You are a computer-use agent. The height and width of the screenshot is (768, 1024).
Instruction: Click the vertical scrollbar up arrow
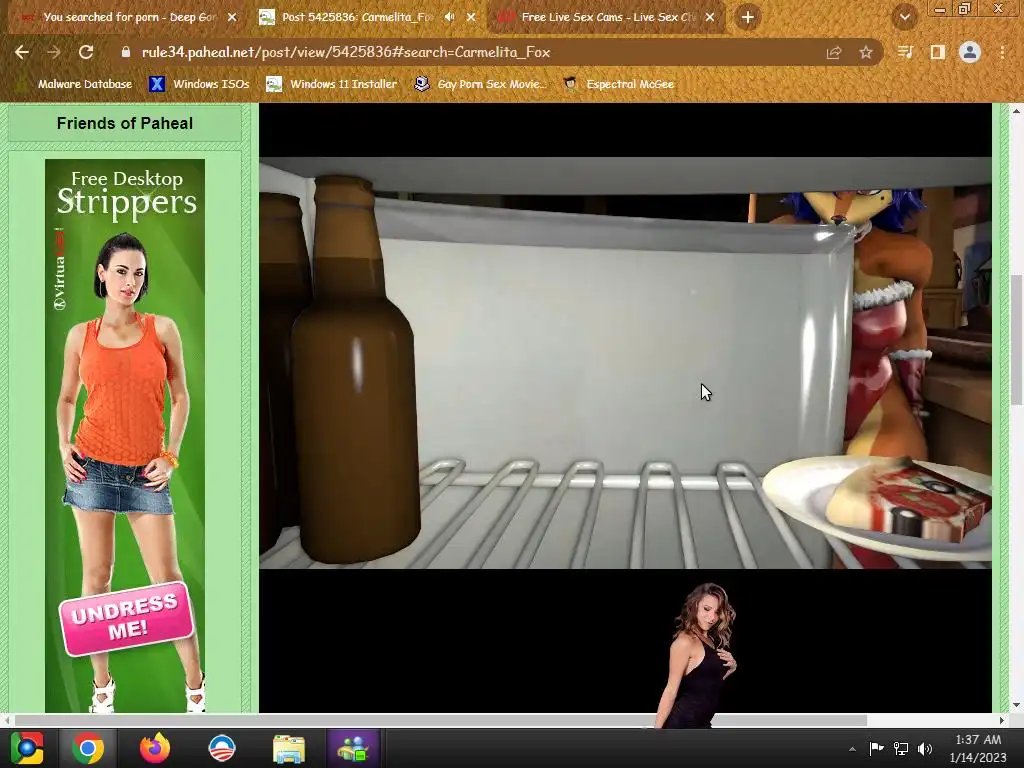pyautogui.click(x=1016, y=110)
